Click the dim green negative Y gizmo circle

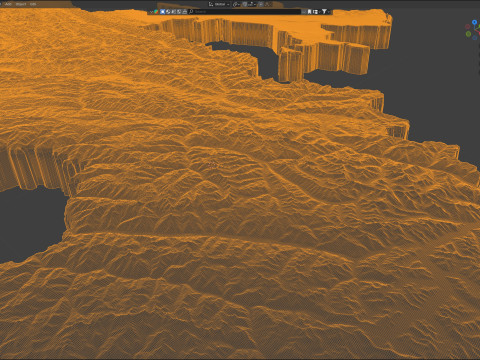pos(468,34)
